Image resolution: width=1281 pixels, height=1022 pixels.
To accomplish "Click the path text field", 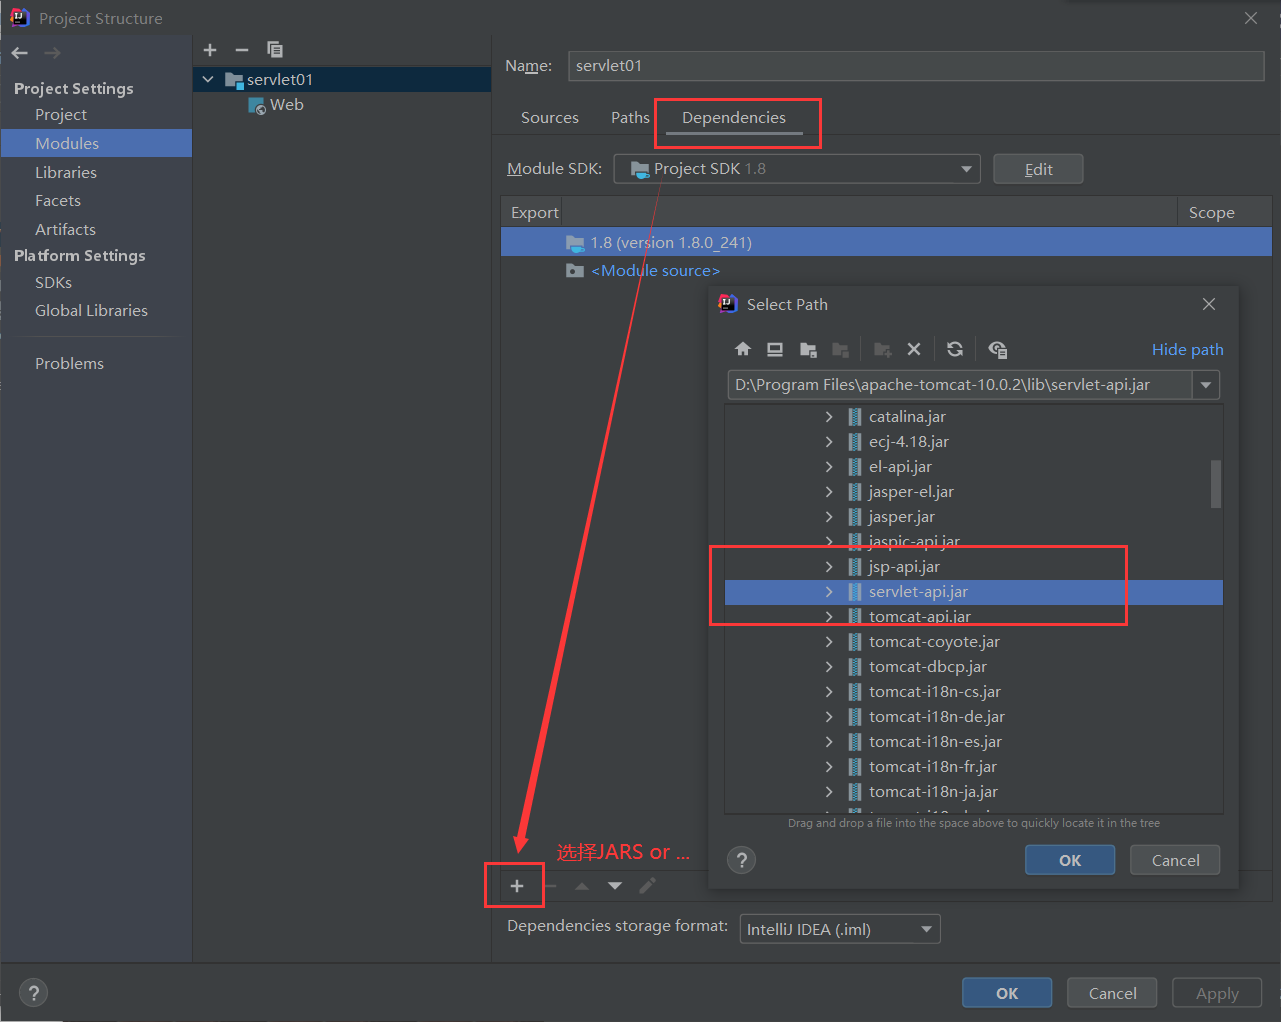I will pyautogui.click(x=960, y=385).
